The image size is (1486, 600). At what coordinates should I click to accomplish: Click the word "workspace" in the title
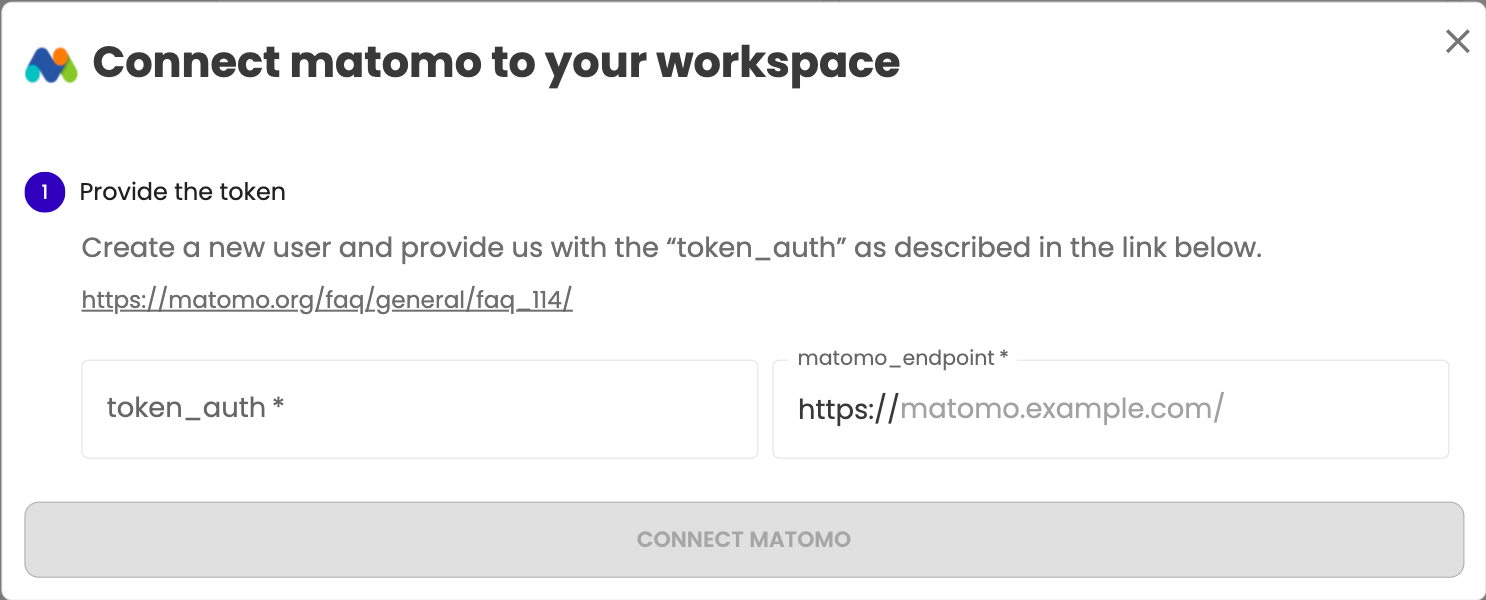coord(778,63)
